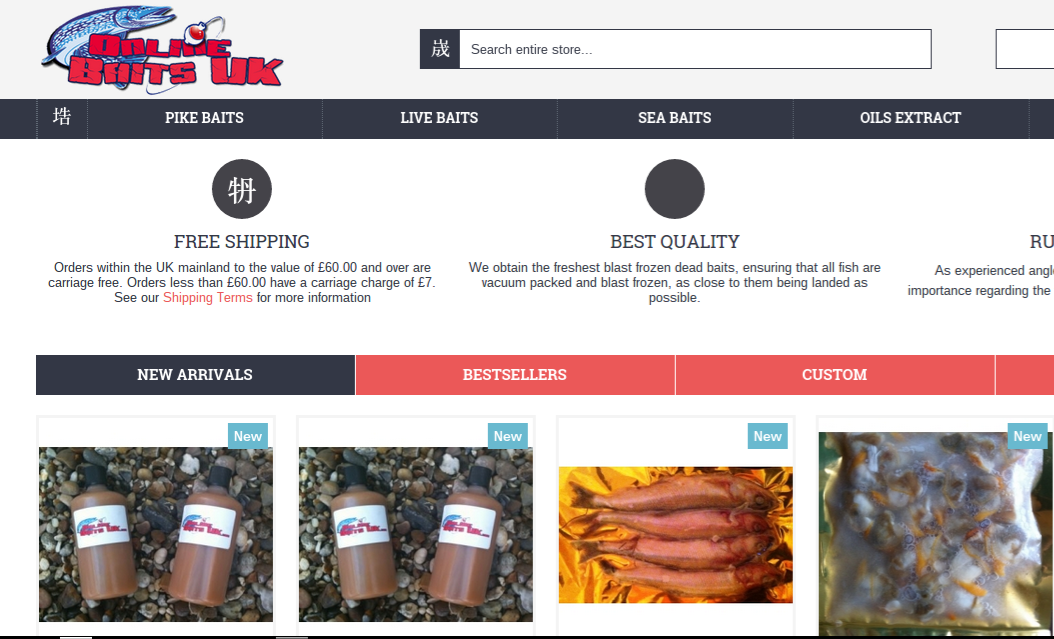1054x639 pixels.
Task: Switch to the New Arrivals tab
Action: point(195,375)
